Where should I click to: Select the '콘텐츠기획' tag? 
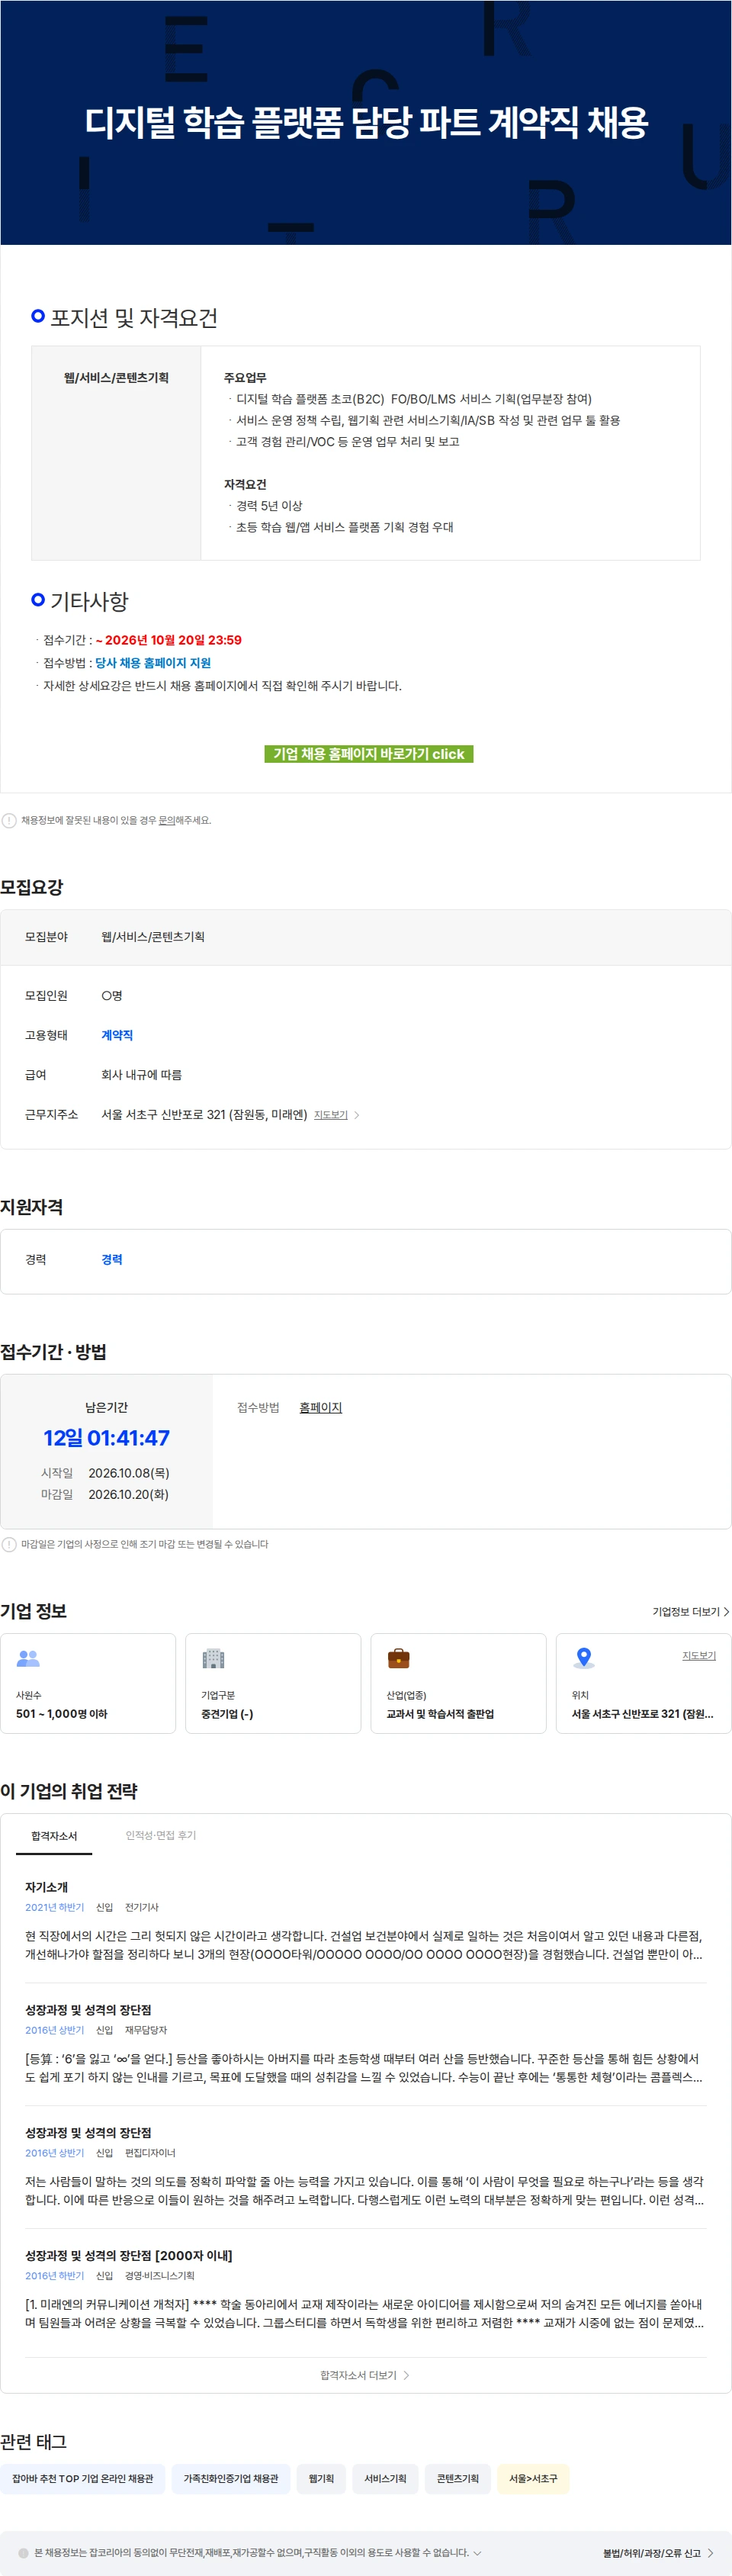(x=458, y=2478)
